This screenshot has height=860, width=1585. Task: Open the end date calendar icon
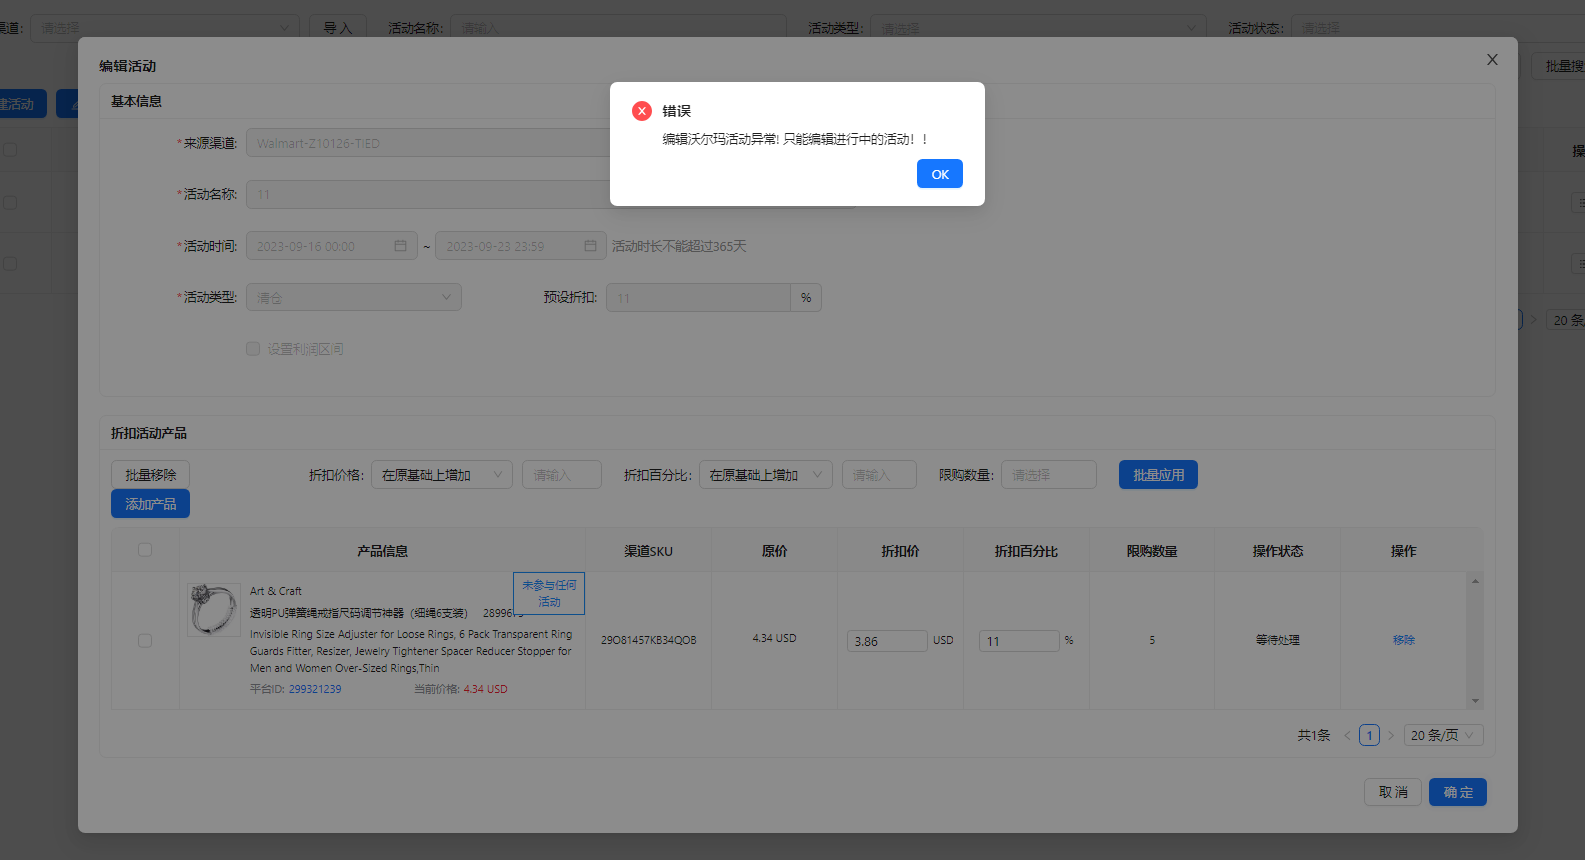590,246
